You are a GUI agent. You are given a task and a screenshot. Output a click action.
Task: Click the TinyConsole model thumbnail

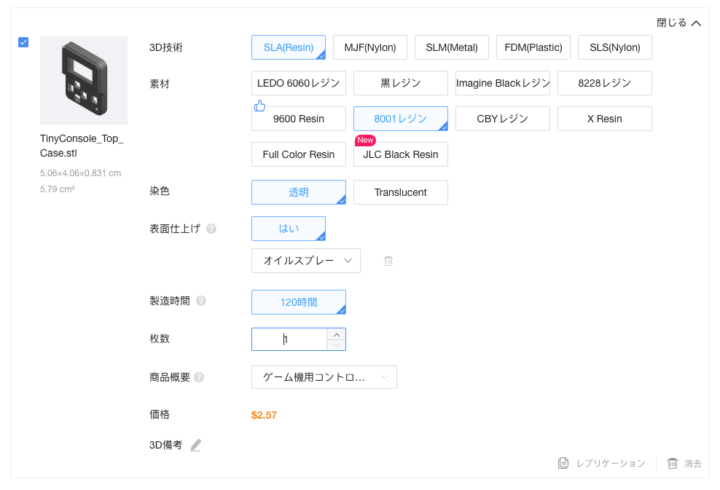[x=83, y=80]
